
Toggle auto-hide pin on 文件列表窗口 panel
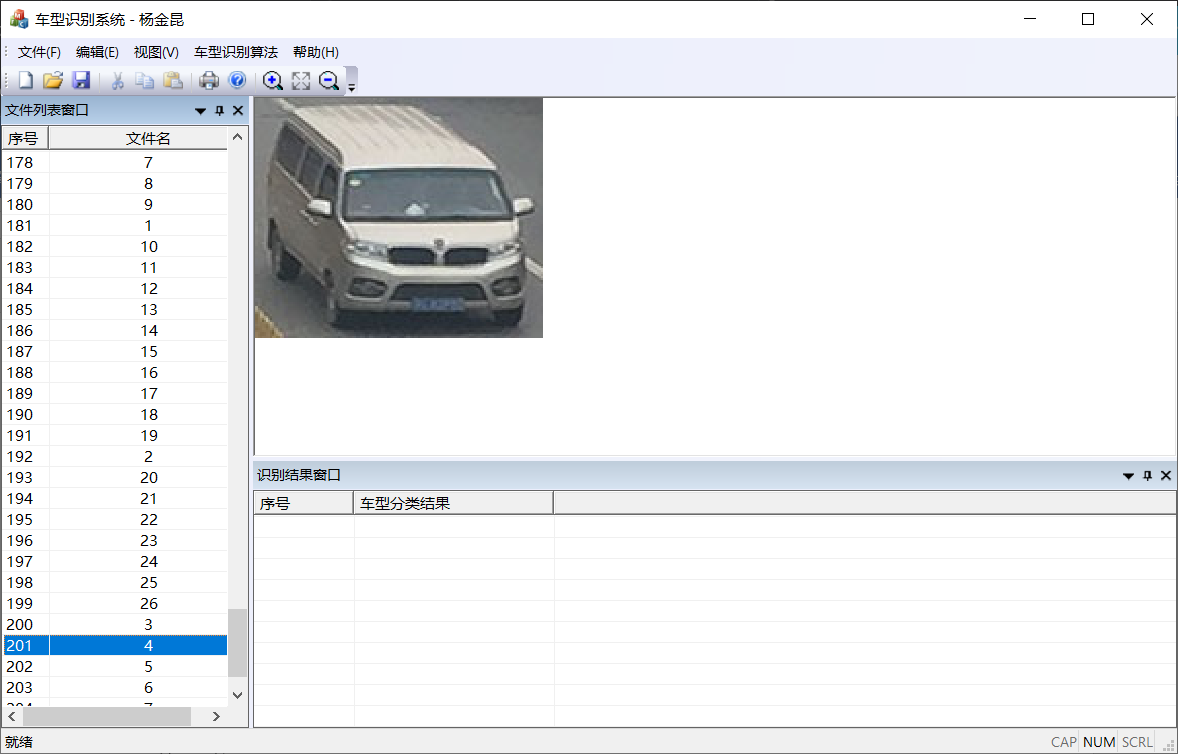click(220, 111)
